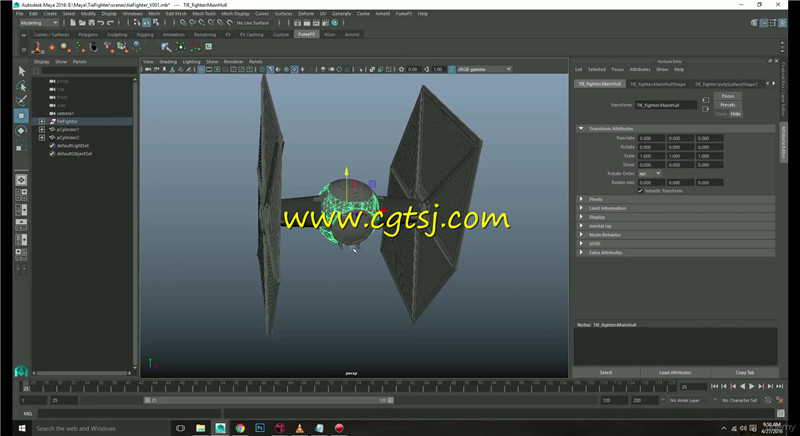Click load node output connection icon

pyautogui.click(x=705, y=109)
